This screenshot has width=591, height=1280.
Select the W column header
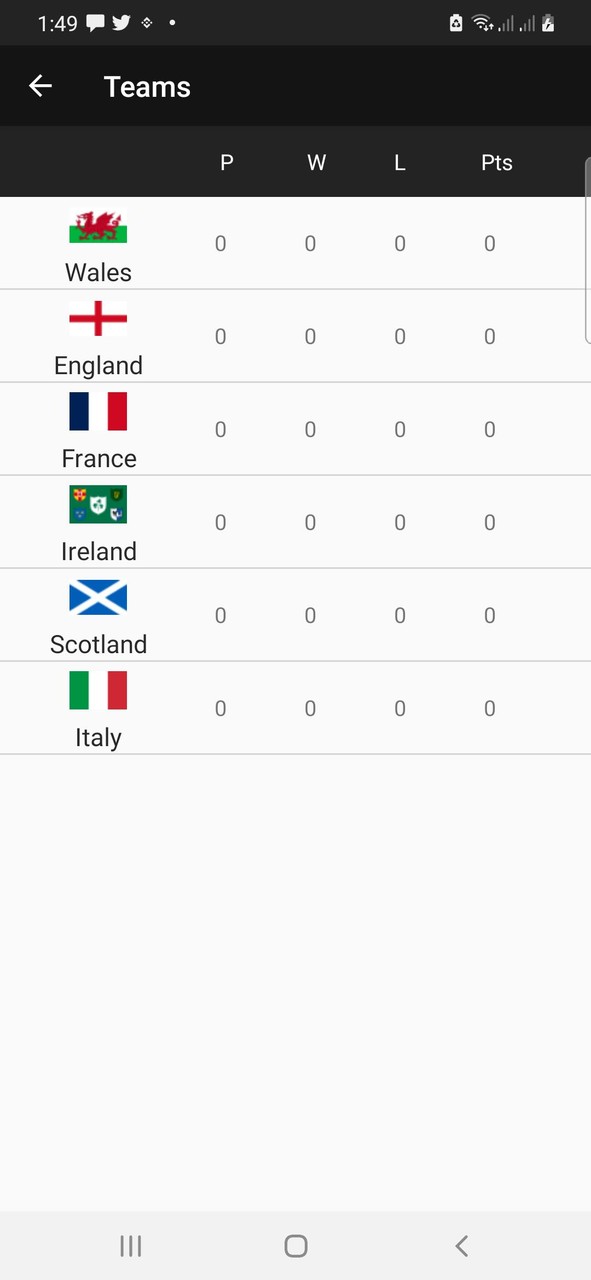point(316,162)
